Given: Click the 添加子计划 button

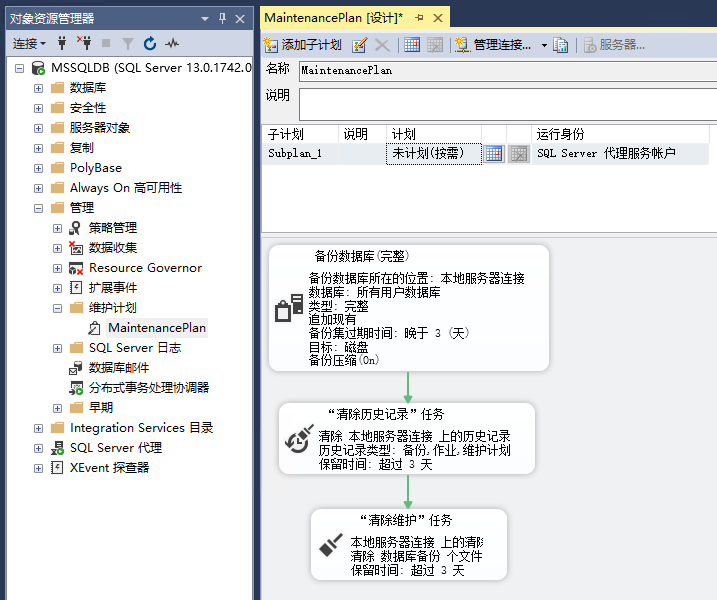Looking at the screenshot, I should (x=304, y=45).
